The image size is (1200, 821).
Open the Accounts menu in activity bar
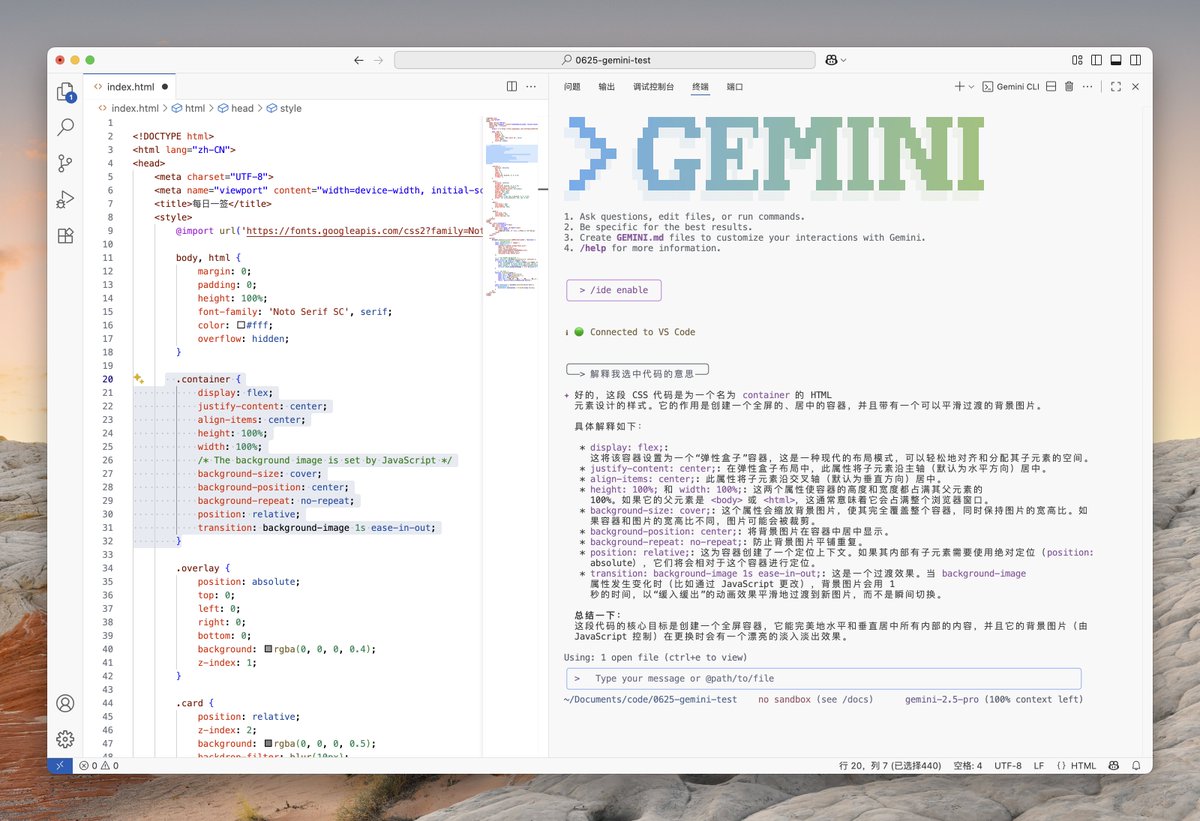pyautogui.click(x=66, y=703)
